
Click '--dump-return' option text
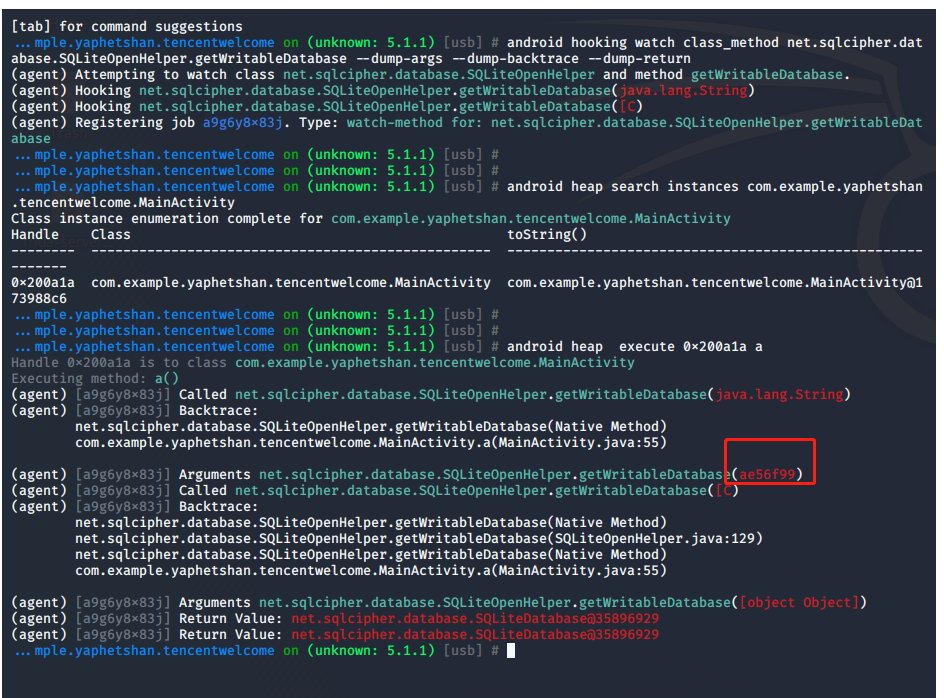[639, 59]
